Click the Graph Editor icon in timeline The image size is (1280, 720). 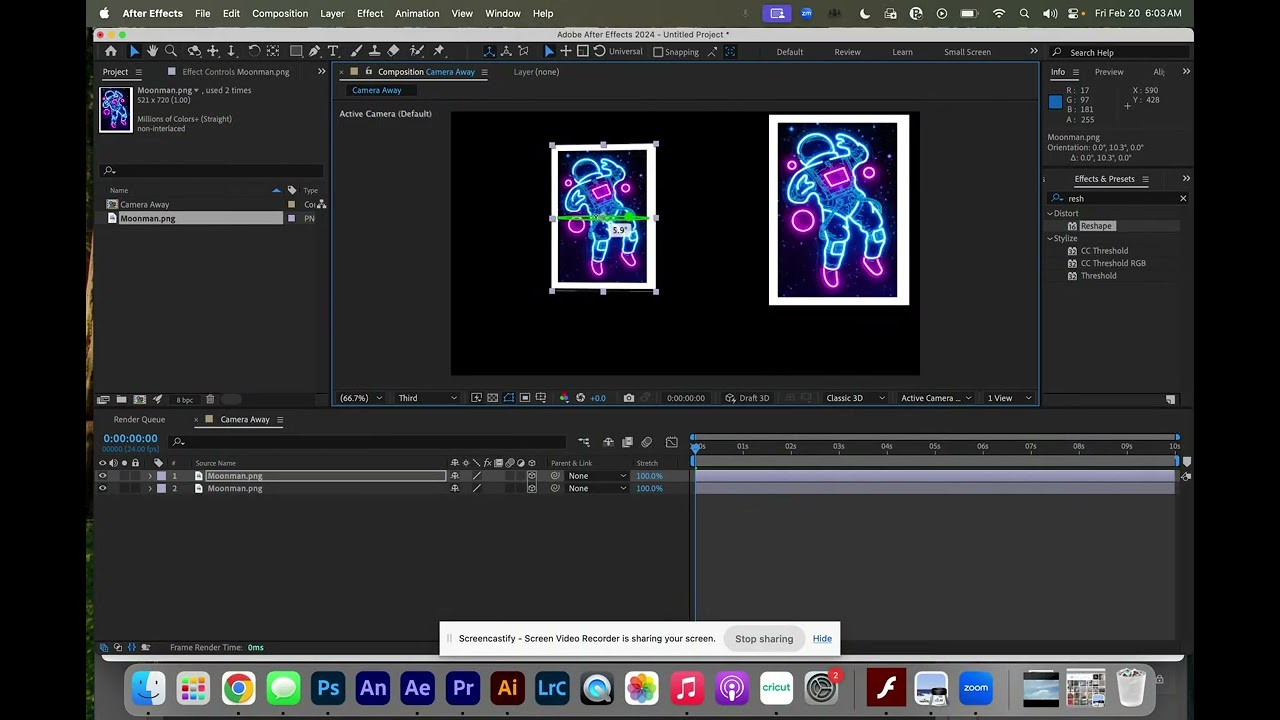(x=671, y=442)
